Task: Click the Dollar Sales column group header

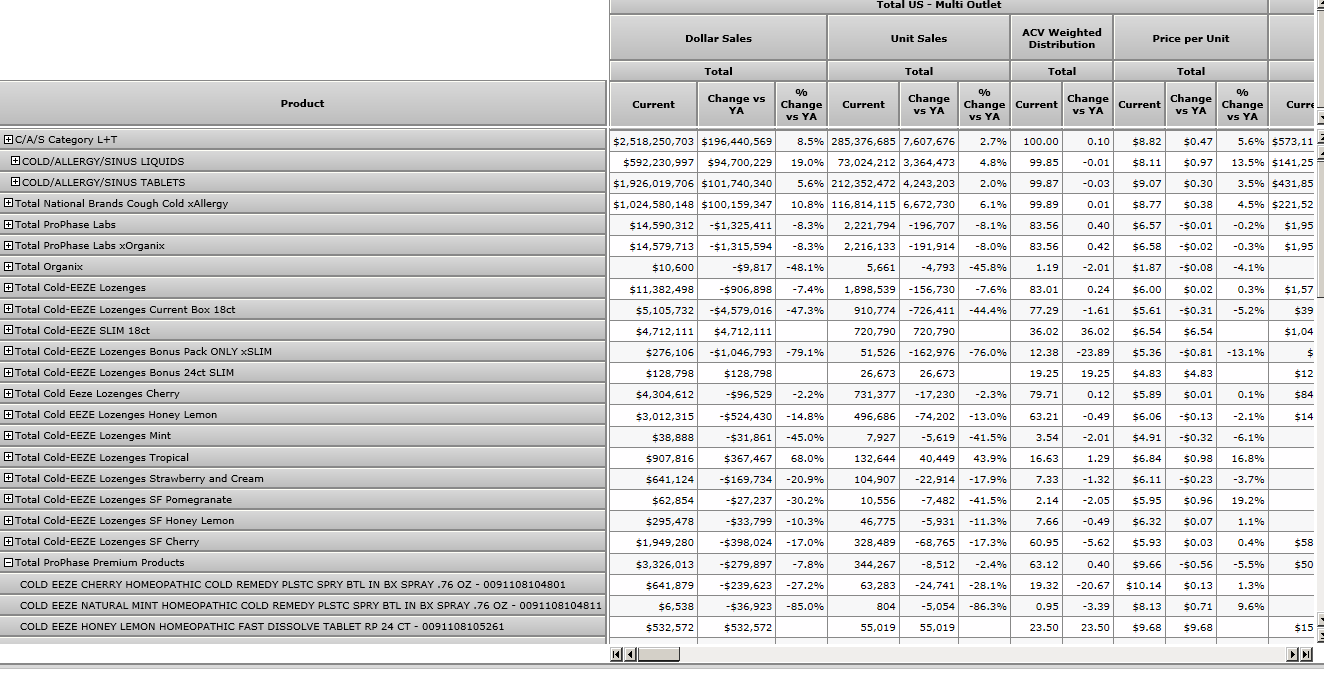Action: pos(718,39)
